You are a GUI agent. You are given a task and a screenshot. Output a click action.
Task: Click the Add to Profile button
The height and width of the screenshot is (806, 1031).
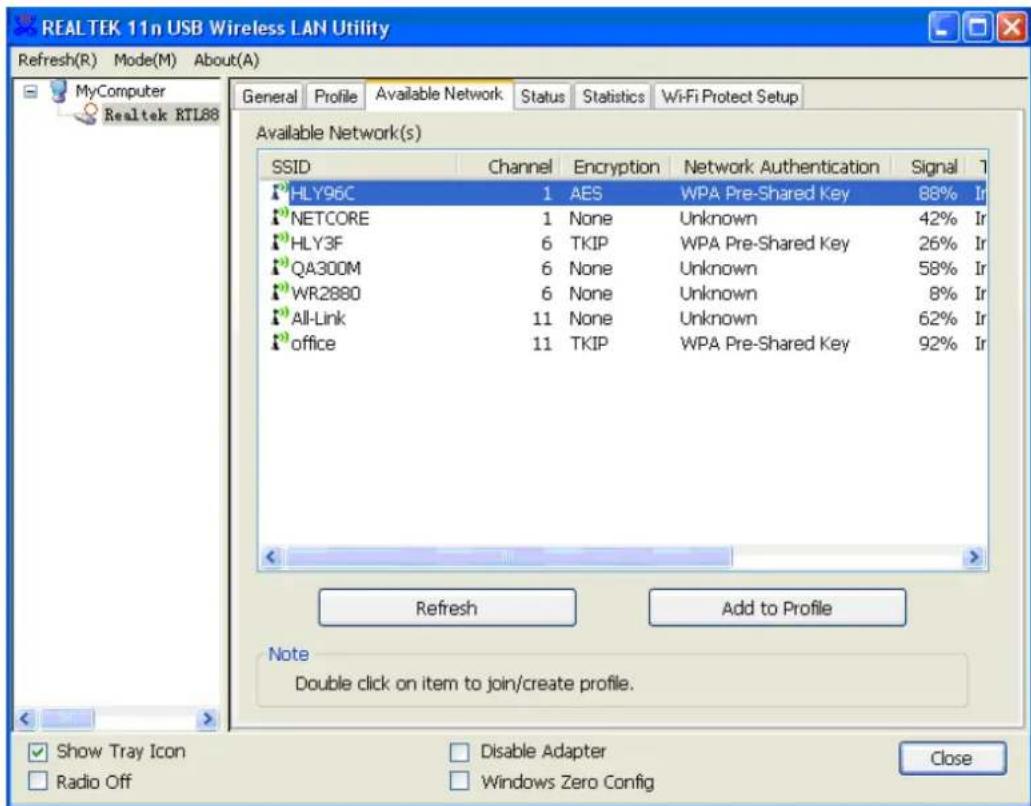pyautogui.click(x=777, y=607)
